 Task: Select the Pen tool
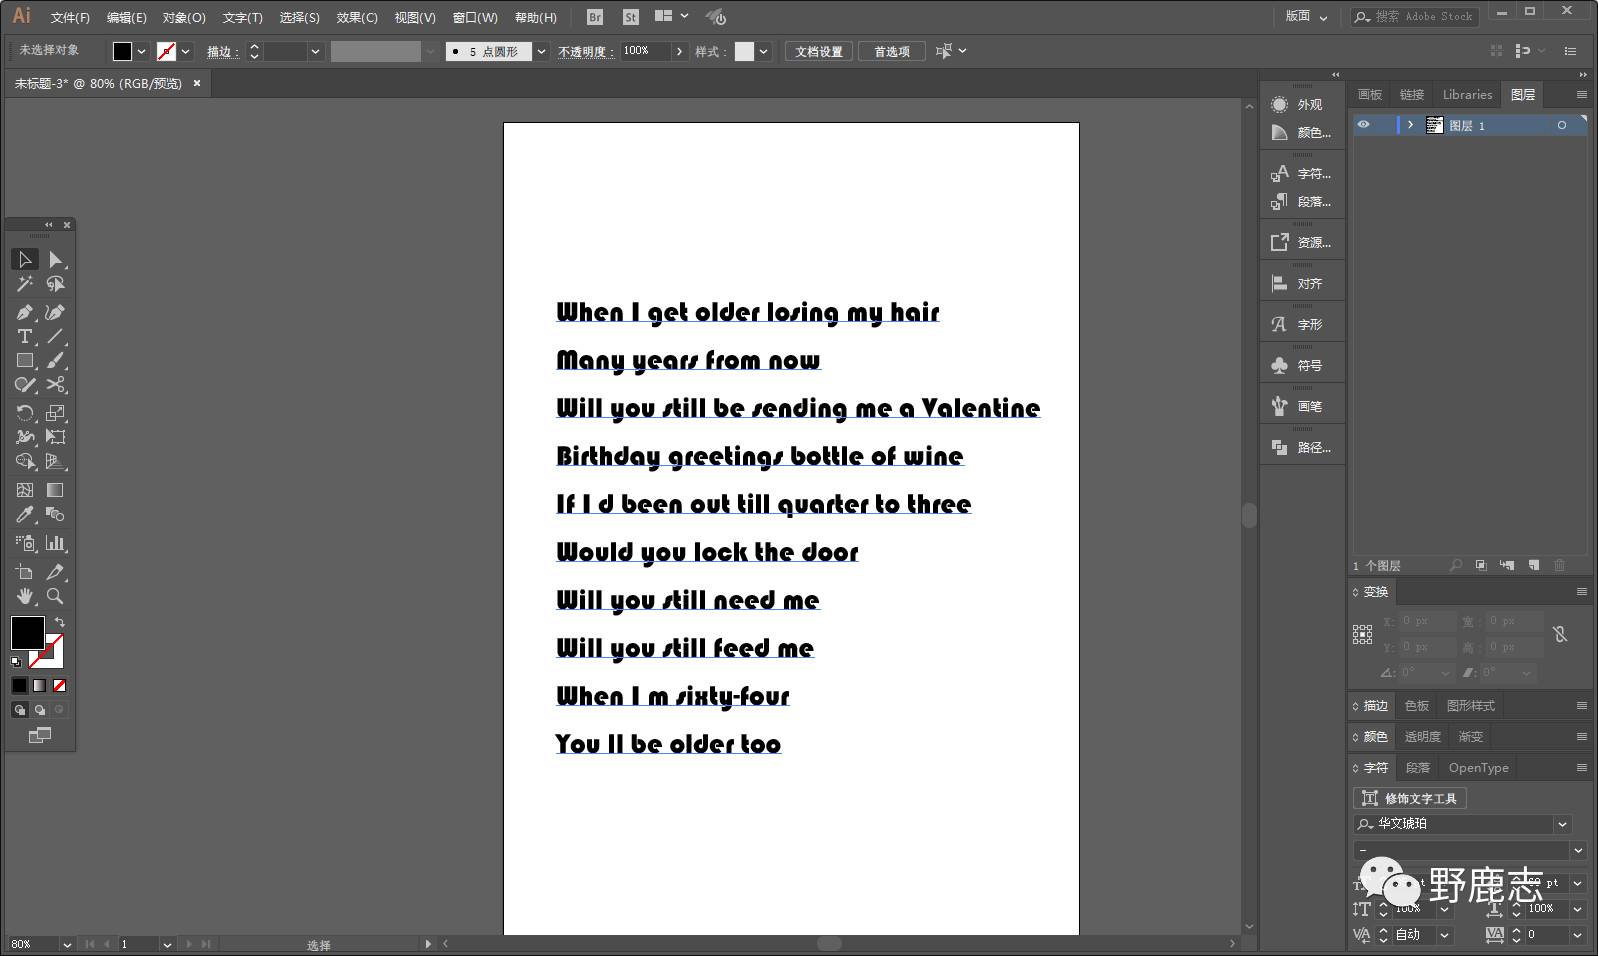(x=25, y=313)
